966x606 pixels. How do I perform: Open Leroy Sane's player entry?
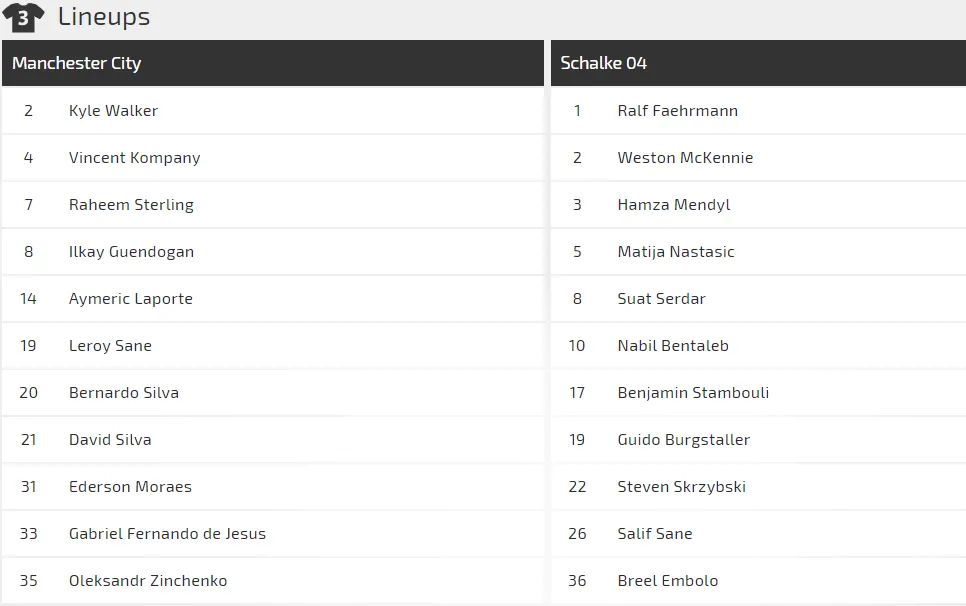coord(110,346)
